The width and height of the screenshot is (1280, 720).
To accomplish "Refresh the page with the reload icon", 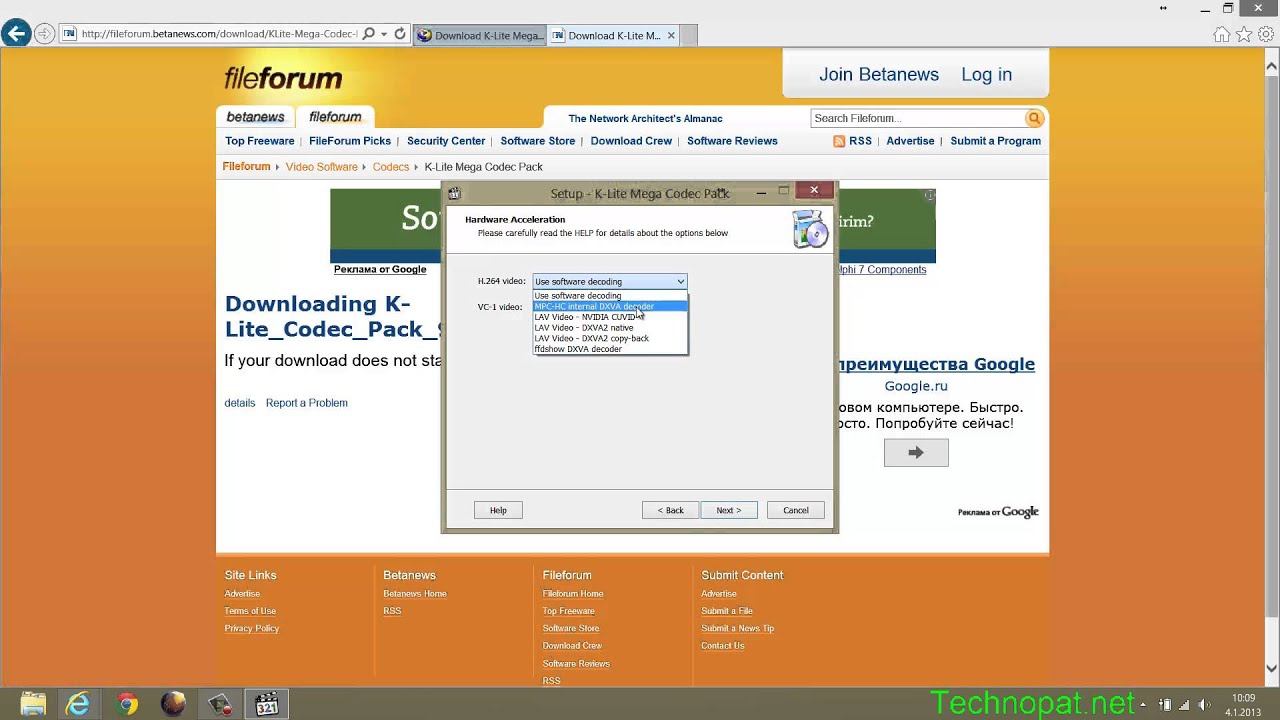I will click(400, 34).
